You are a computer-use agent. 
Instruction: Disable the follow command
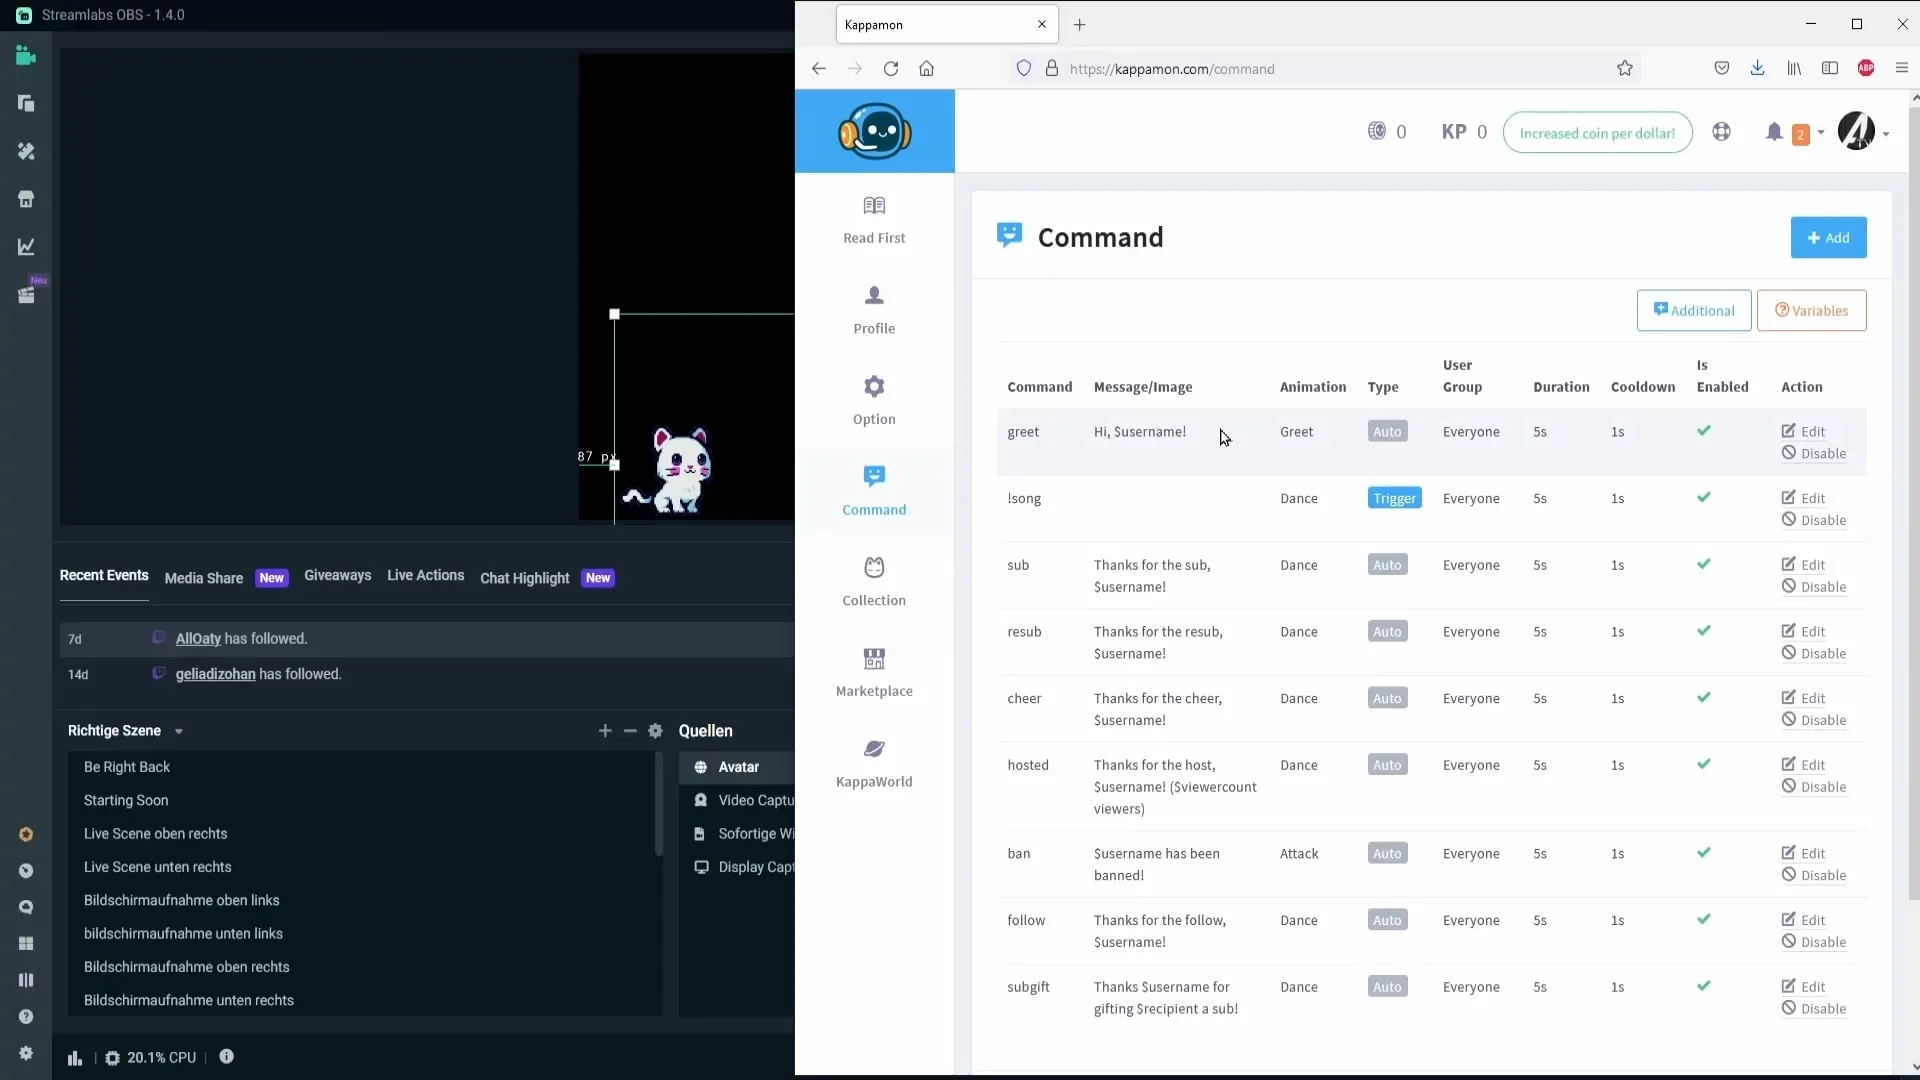(1813, 942)
